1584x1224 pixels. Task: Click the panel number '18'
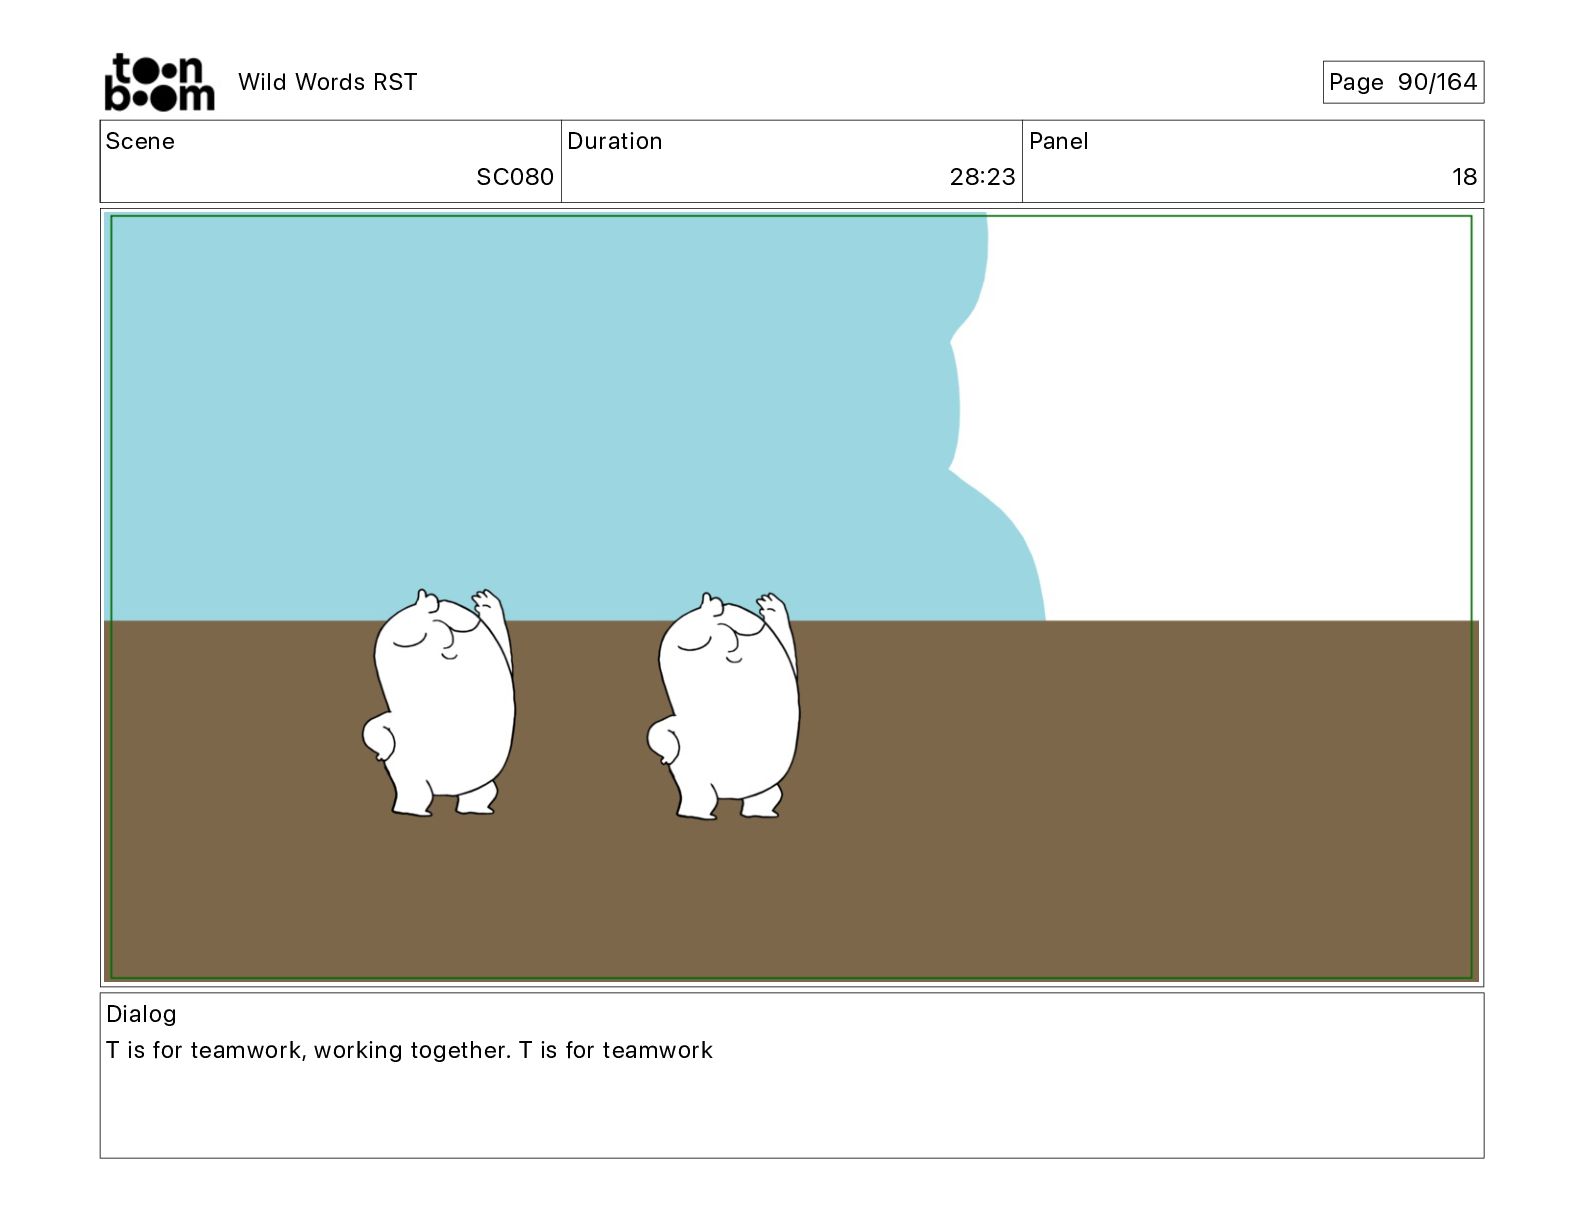coord(1464,177)
